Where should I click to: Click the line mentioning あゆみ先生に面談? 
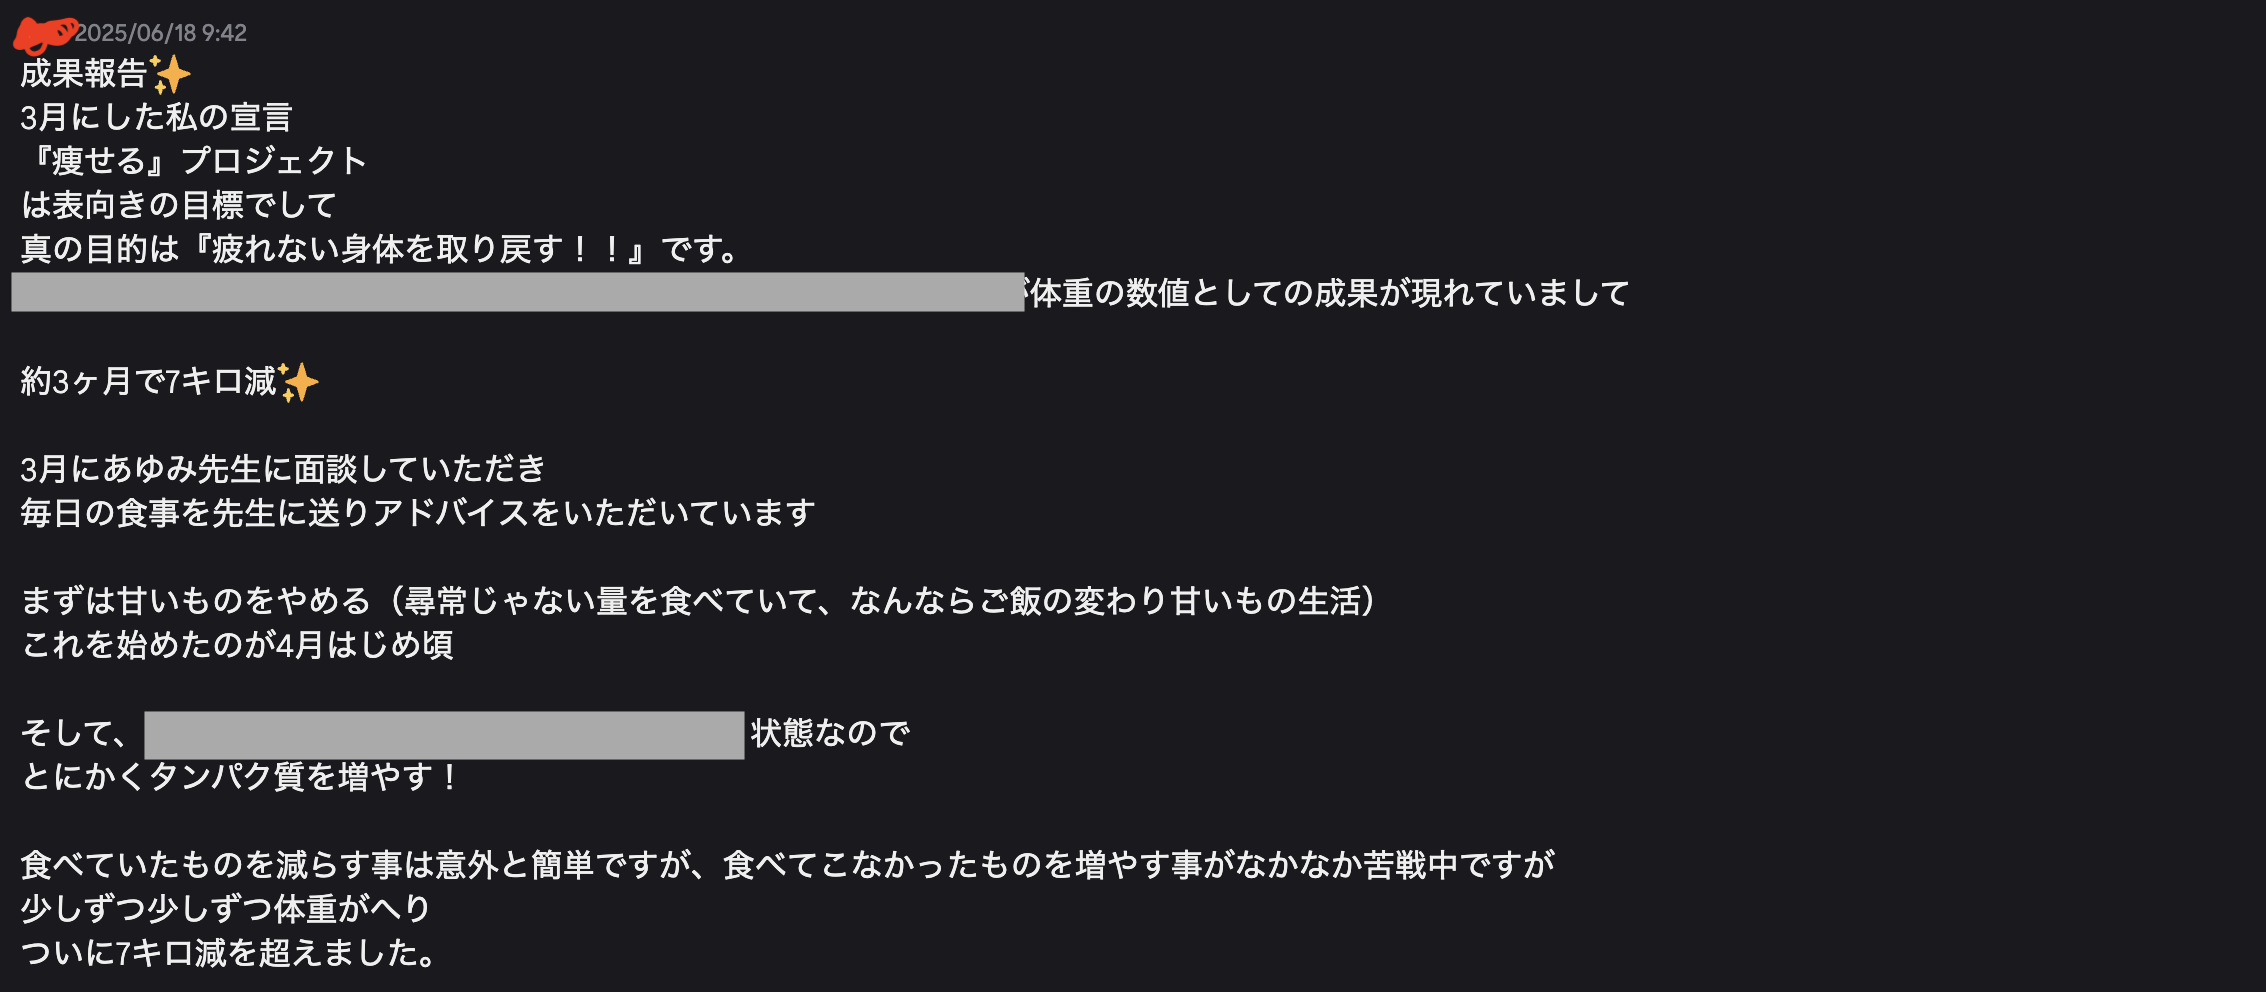(283, 469)
